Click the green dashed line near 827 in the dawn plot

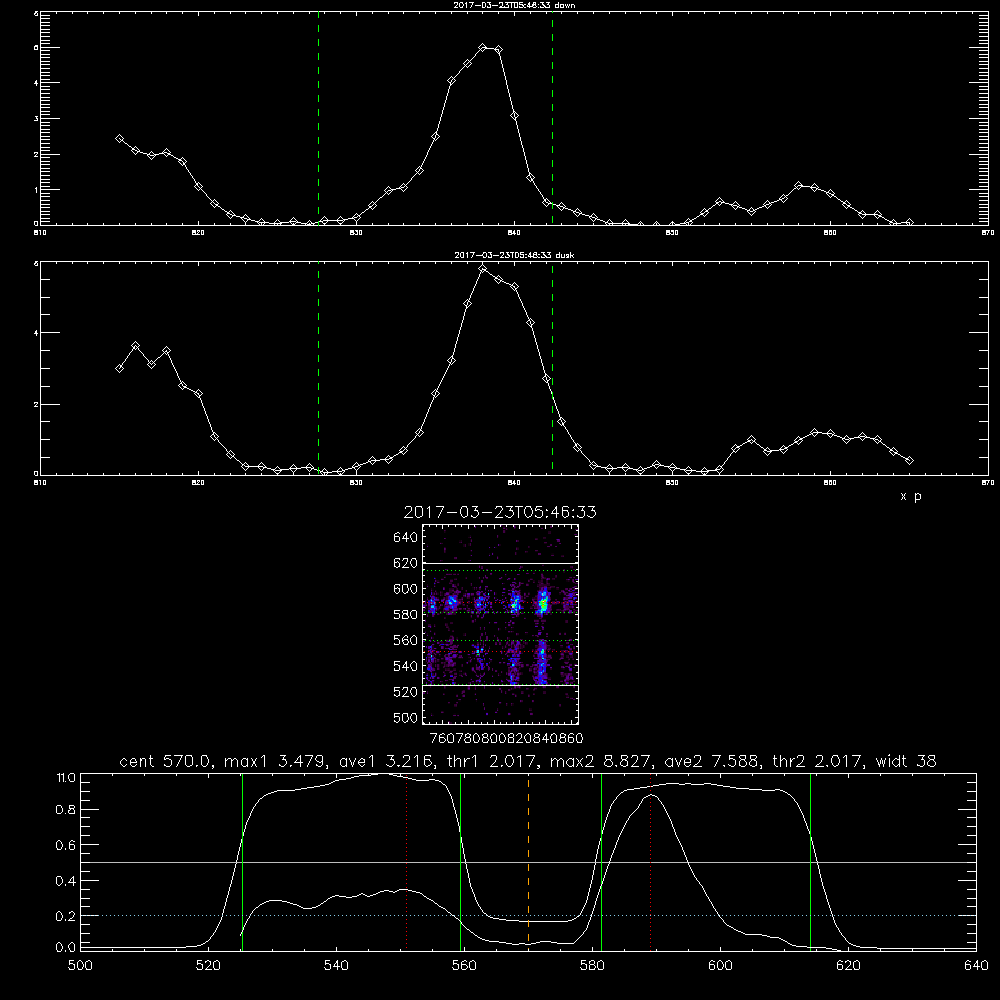pos(318,118)
